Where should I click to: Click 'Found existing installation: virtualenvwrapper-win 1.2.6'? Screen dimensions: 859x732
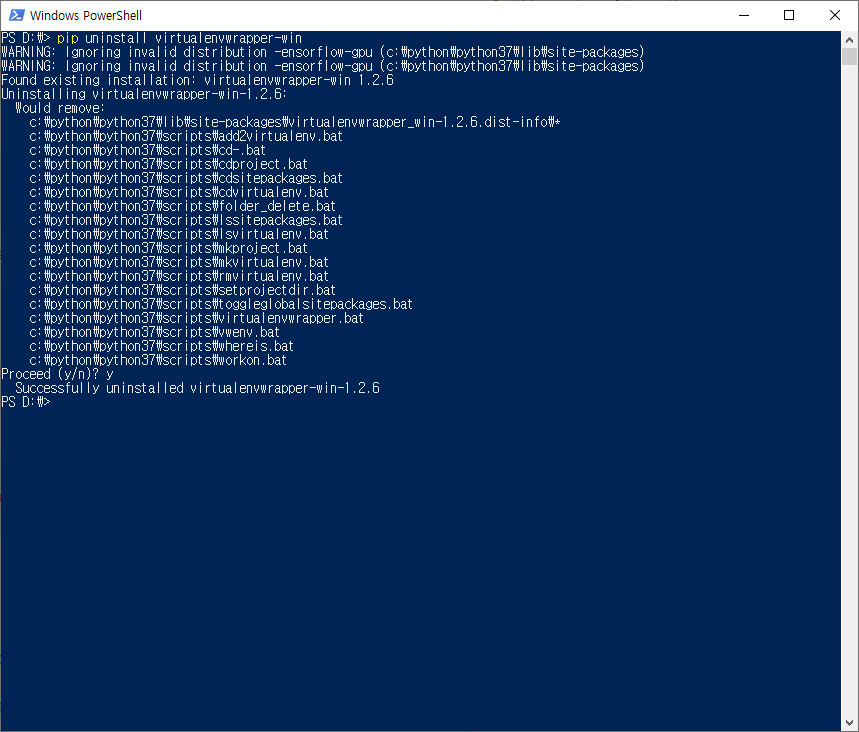pos(197,80)
